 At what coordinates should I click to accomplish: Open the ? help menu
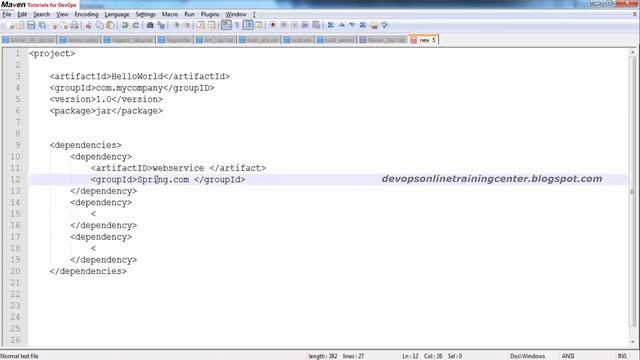254,14
